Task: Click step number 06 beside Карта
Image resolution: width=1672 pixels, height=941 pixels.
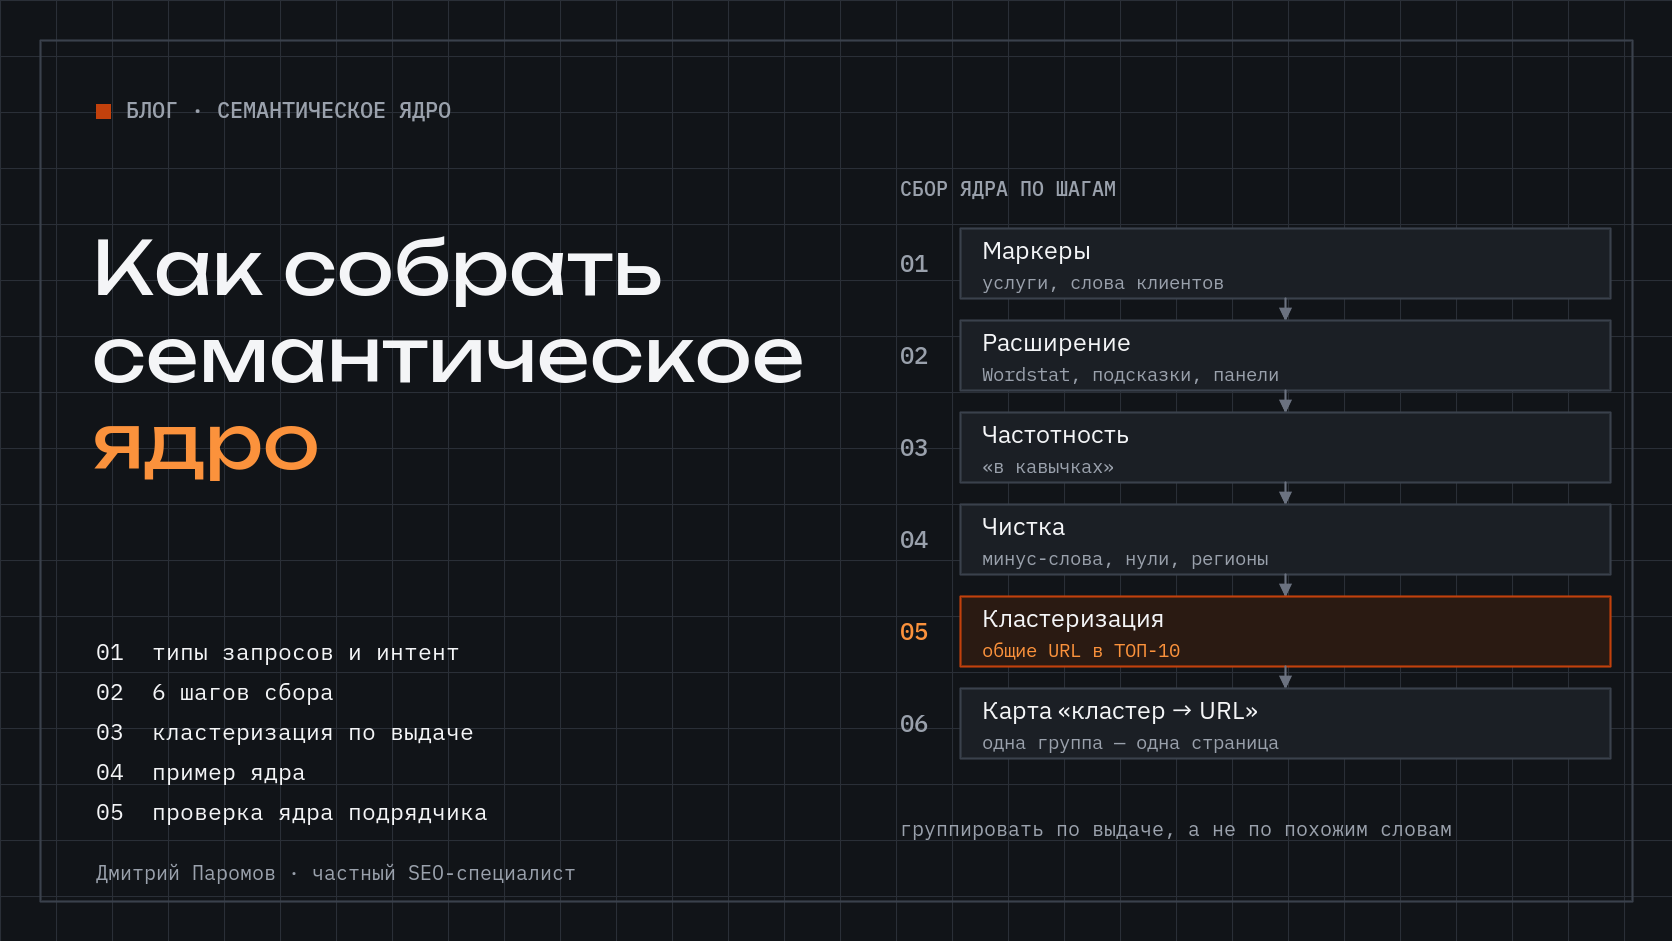Action: 914,724
